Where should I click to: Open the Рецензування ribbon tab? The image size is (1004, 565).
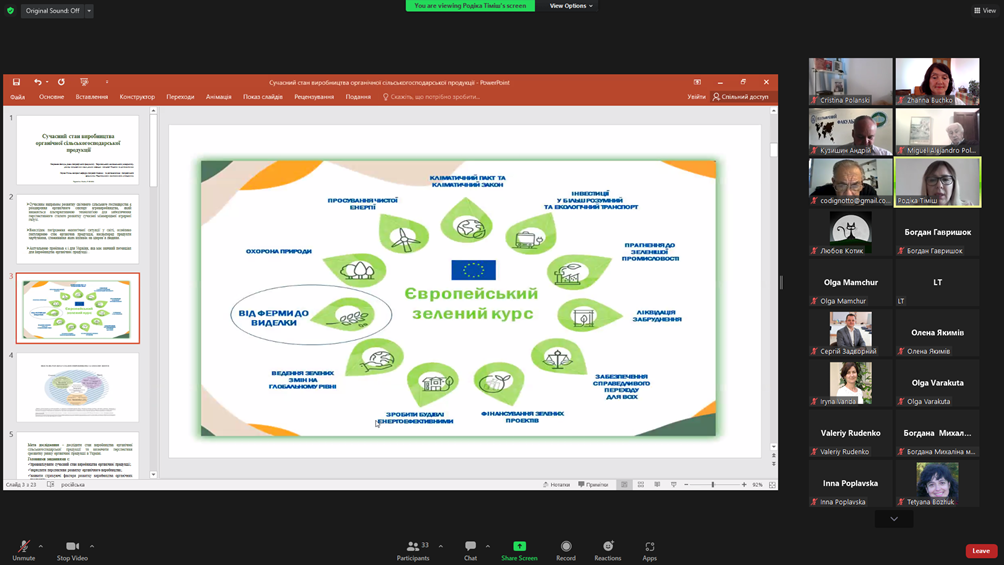point(314,97)
